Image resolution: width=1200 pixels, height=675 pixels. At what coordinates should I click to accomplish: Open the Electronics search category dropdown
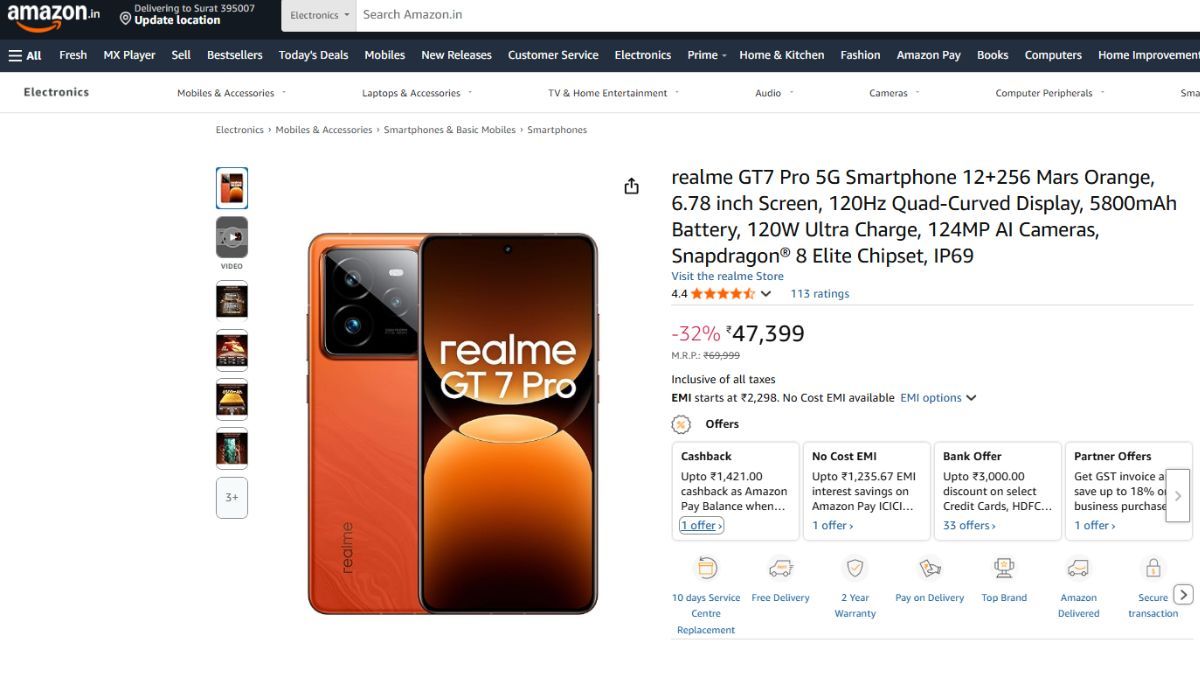pos(318,14)
